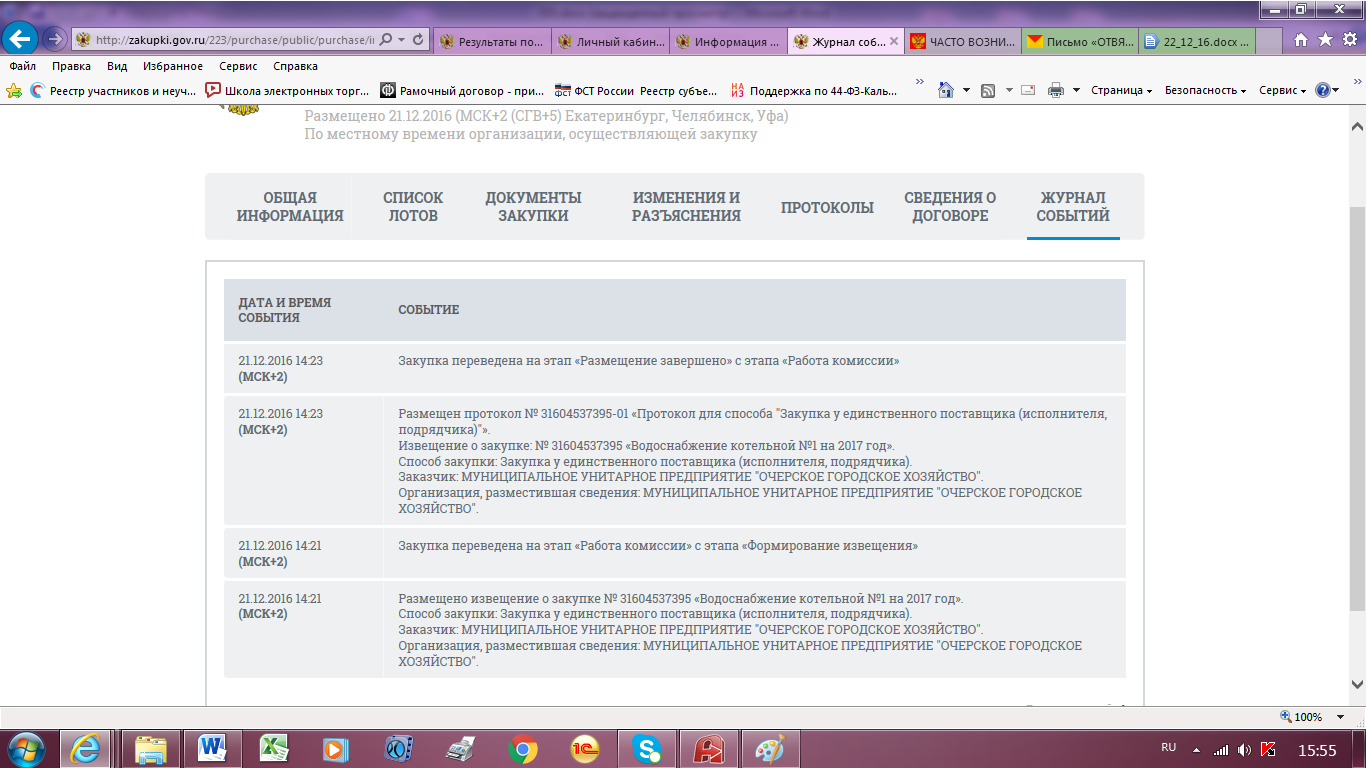Switch to the Протоколы tab
This screenshot has width=1366, height=768.
point(827,207)
